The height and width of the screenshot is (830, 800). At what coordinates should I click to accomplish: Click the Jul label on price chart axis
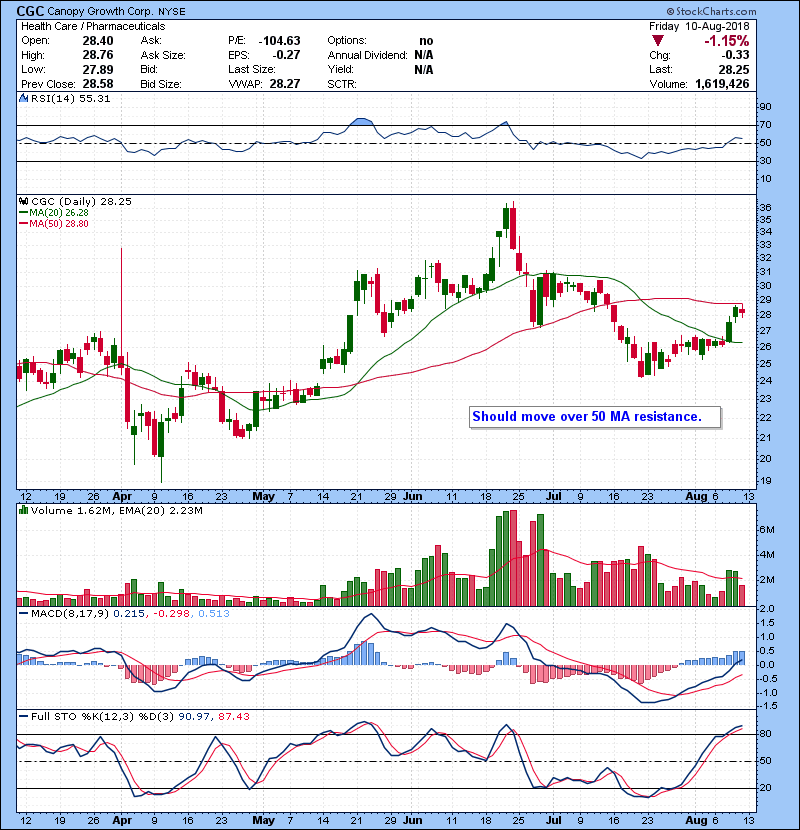point(553,497)
